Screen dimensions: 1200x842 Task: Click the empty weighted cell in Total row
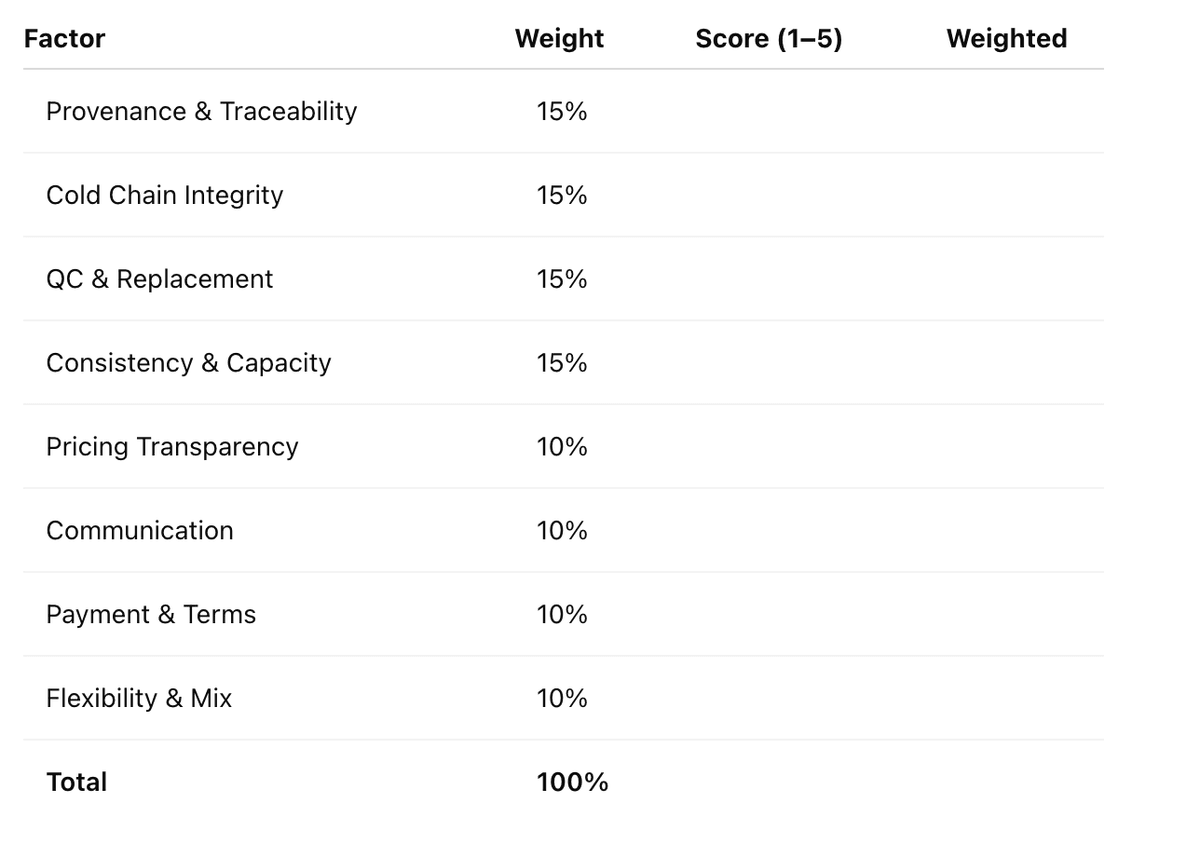1006,782
